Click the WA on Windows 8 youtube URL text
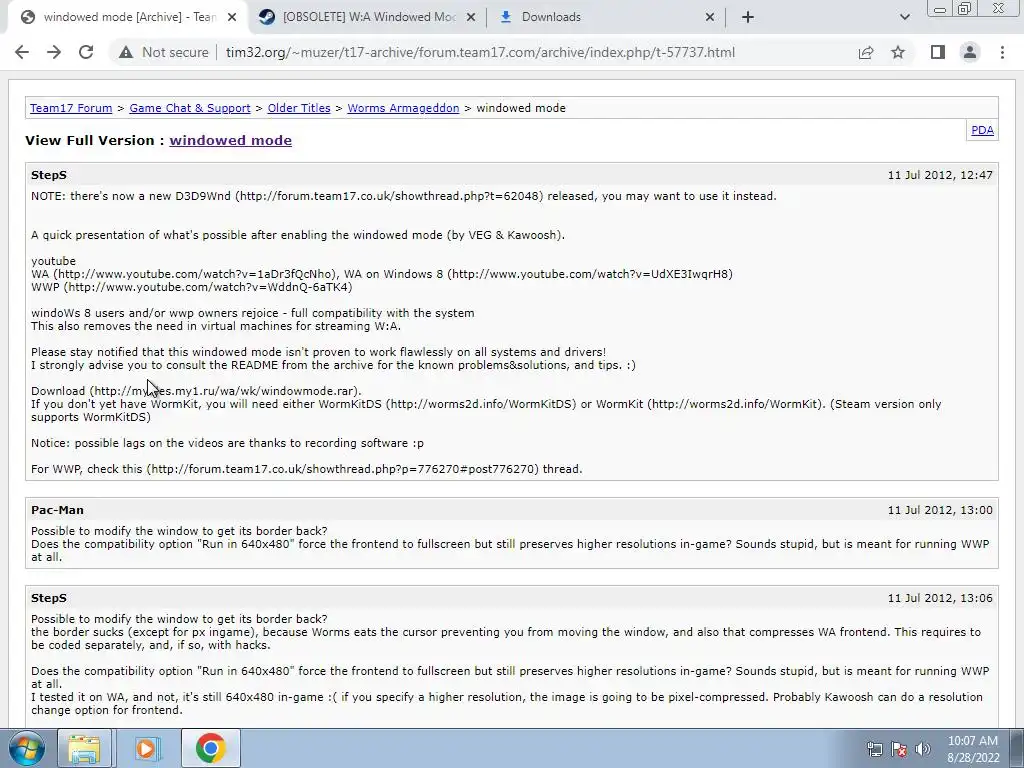Image resolution: width=1024 pixels, height=768 pixels. coord(590,274)
